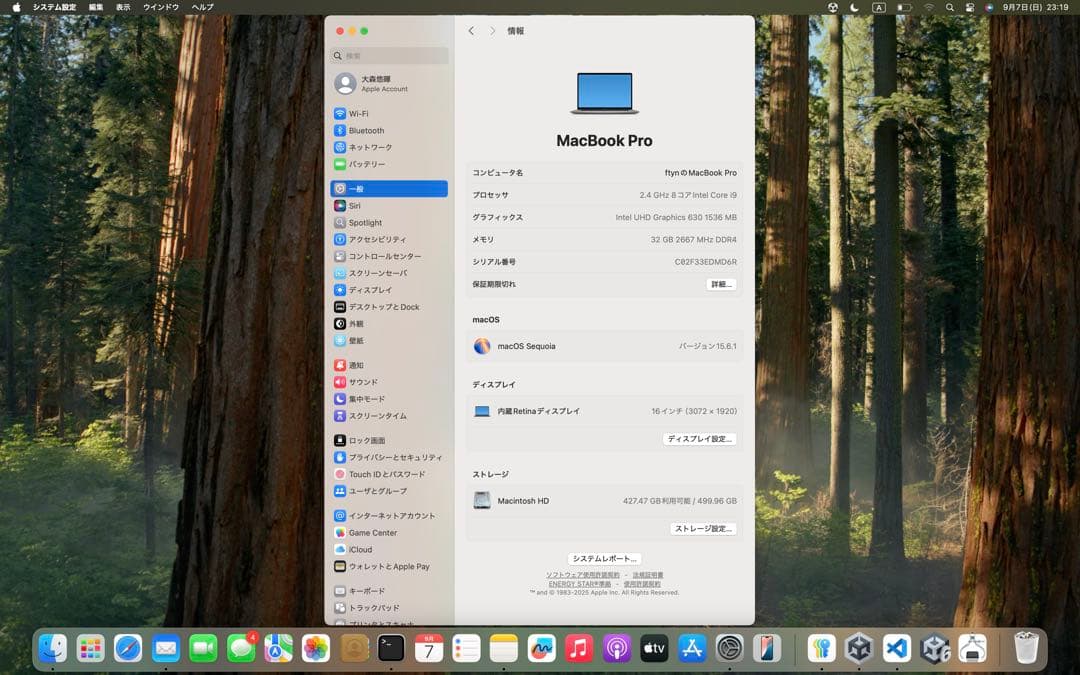Screen dimensions: 1080x675
Task: Launch Safari from the Dock
Action: point(126,648)
